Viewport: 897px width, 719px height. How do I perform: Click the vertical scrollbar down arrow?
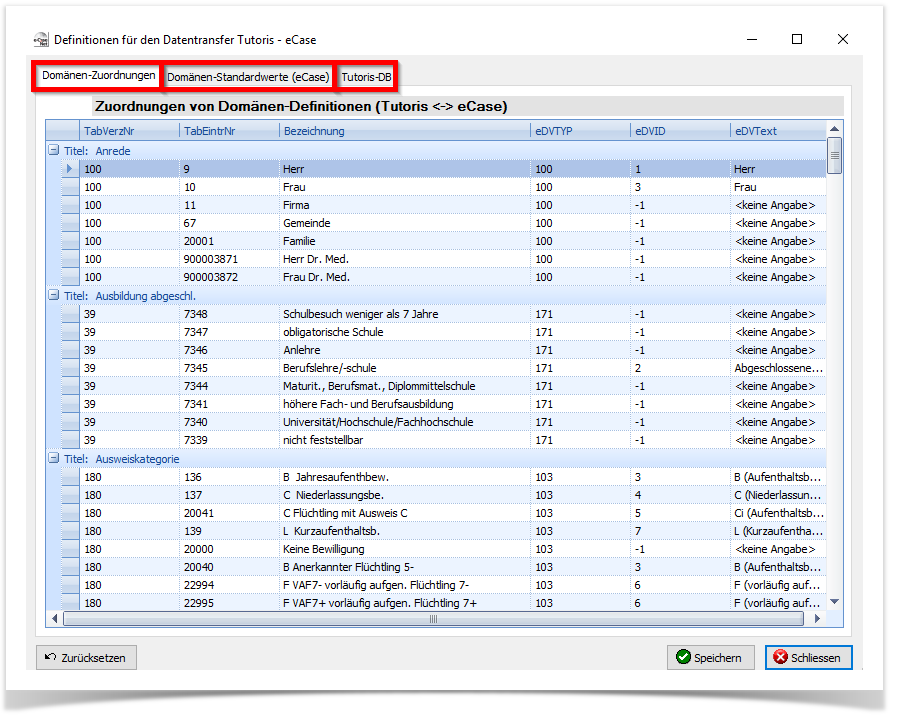835,602
